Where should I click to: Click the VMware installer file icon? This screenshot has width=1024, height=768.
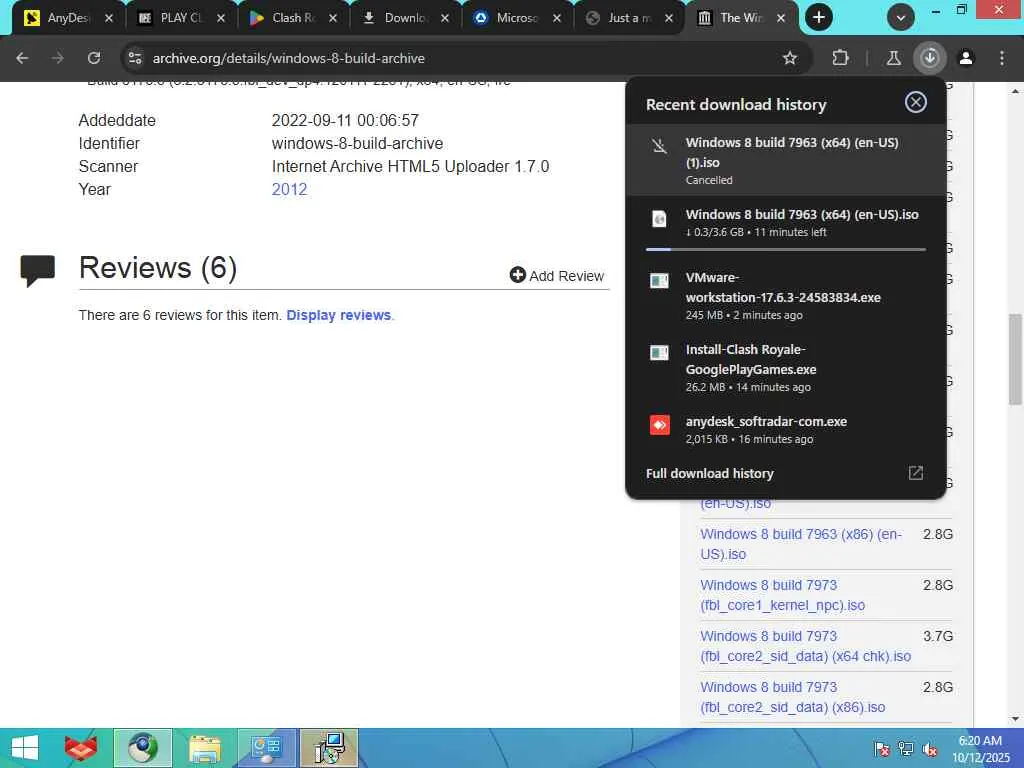click(x=660, y=281)
